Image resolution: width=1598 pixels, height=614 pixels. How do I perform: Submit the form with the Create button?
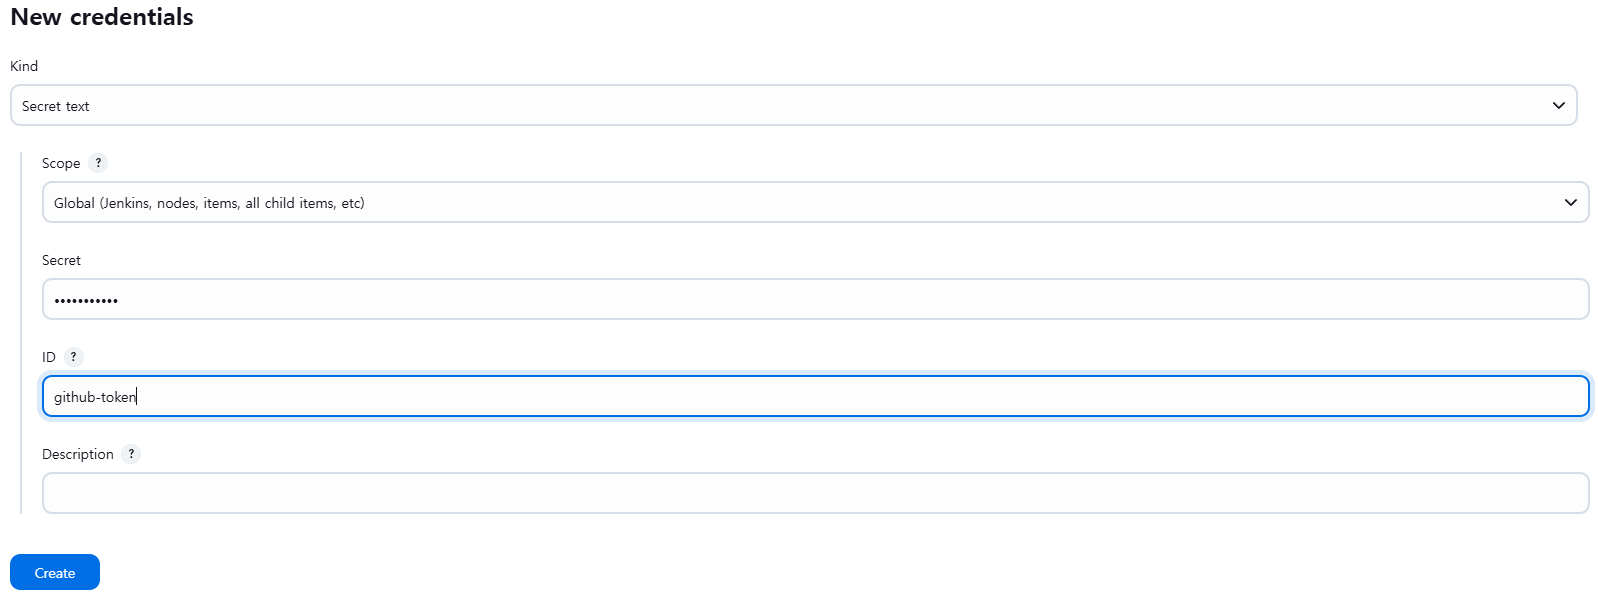55,572
